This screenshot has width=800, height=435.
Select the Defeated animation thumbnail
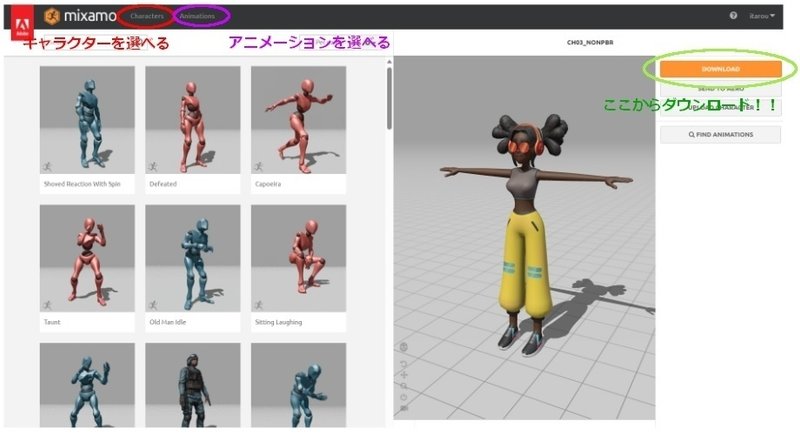(193, 120)
